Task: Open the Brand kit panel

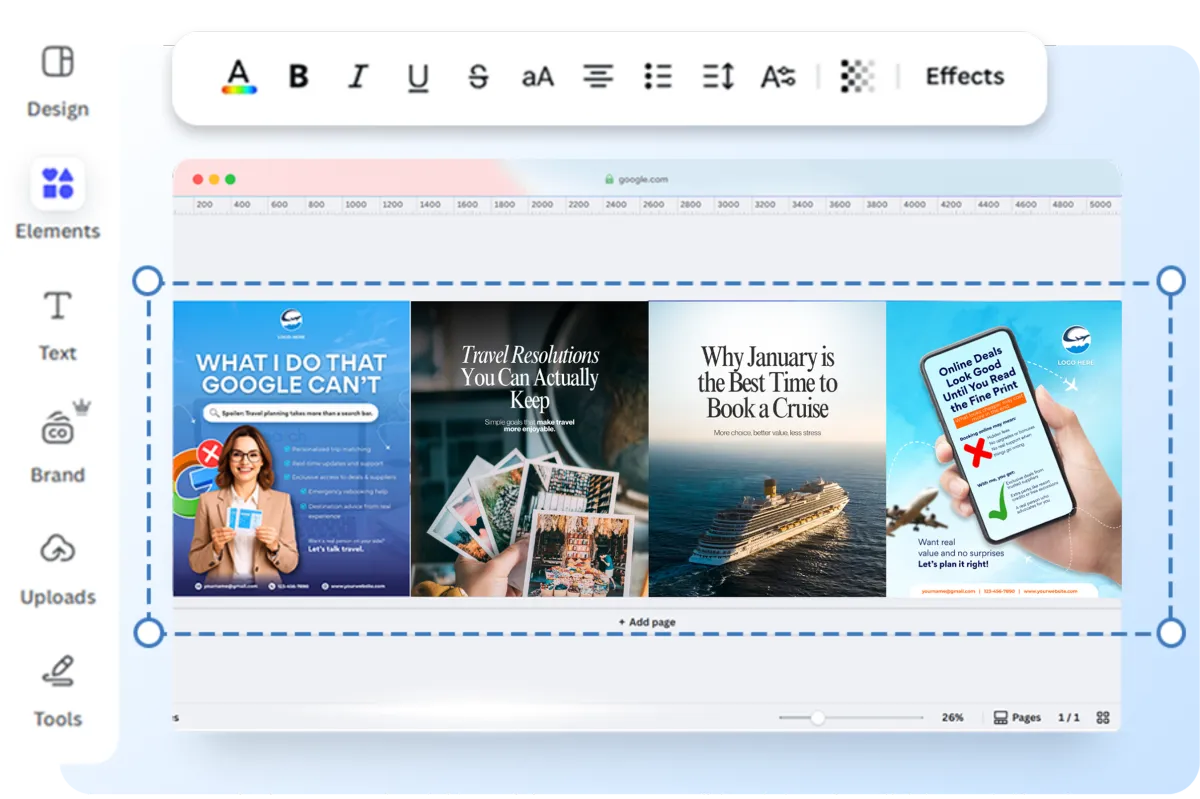Action: 57,445
